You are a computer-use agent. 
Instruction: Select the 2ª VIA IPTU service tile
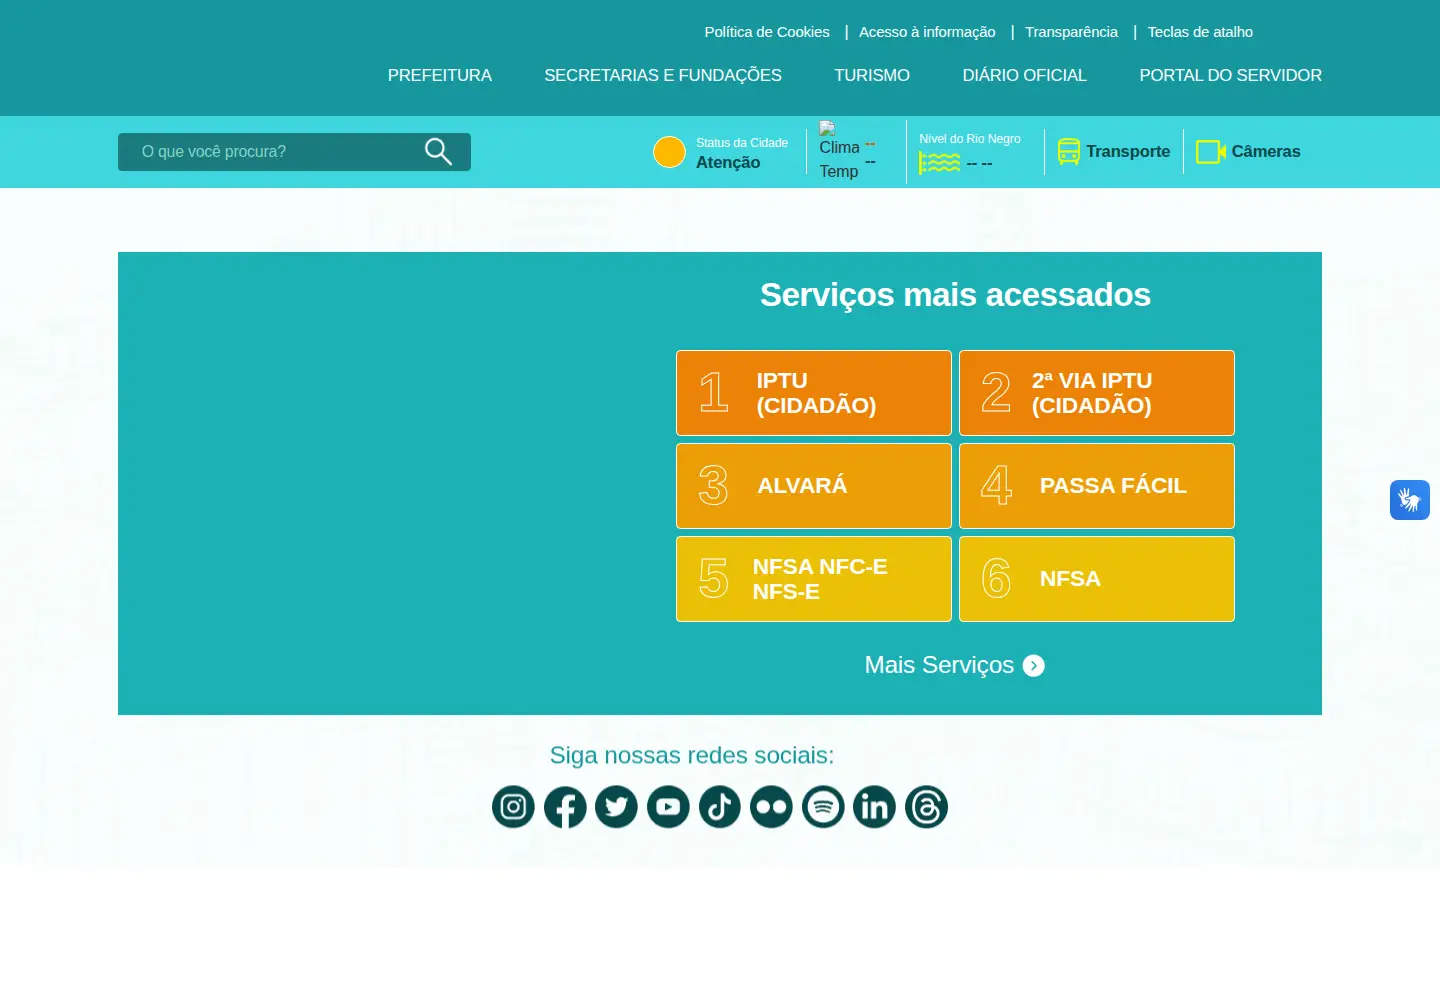tap(1097, 393)
